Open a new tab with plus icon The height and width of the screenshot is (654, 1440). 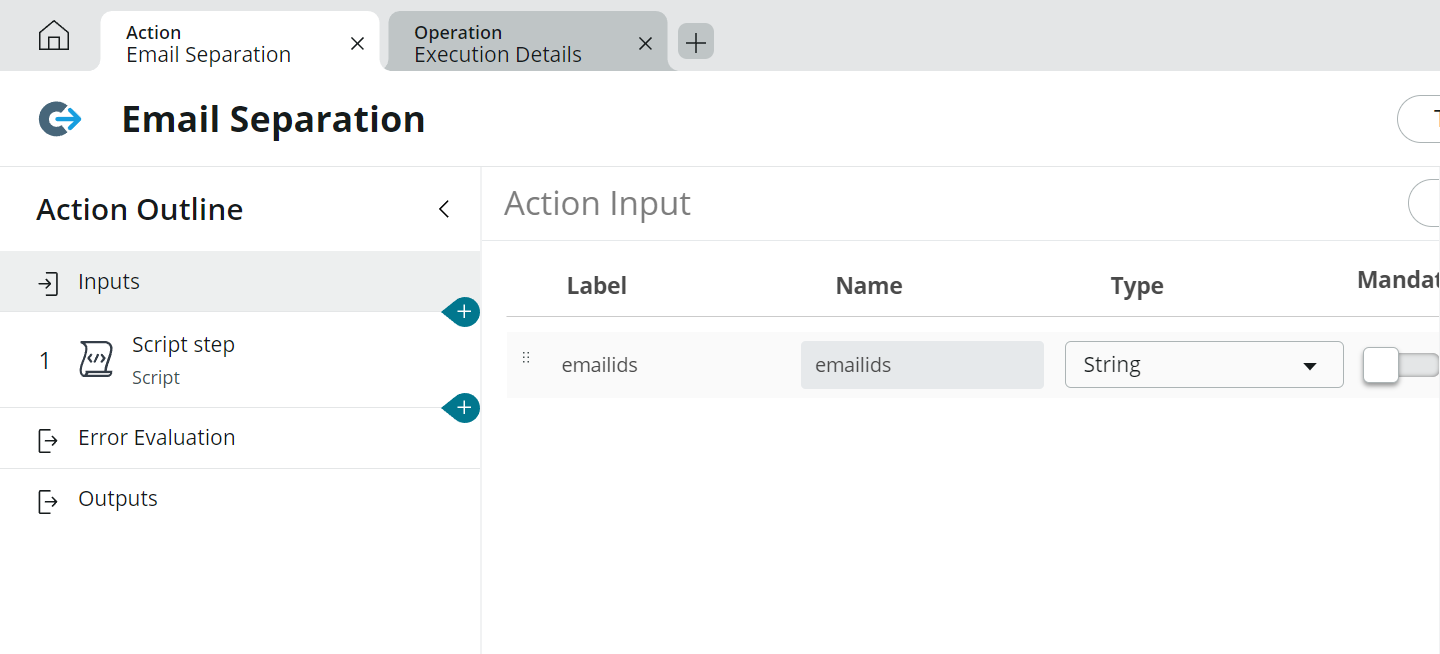tap(696, 42)
